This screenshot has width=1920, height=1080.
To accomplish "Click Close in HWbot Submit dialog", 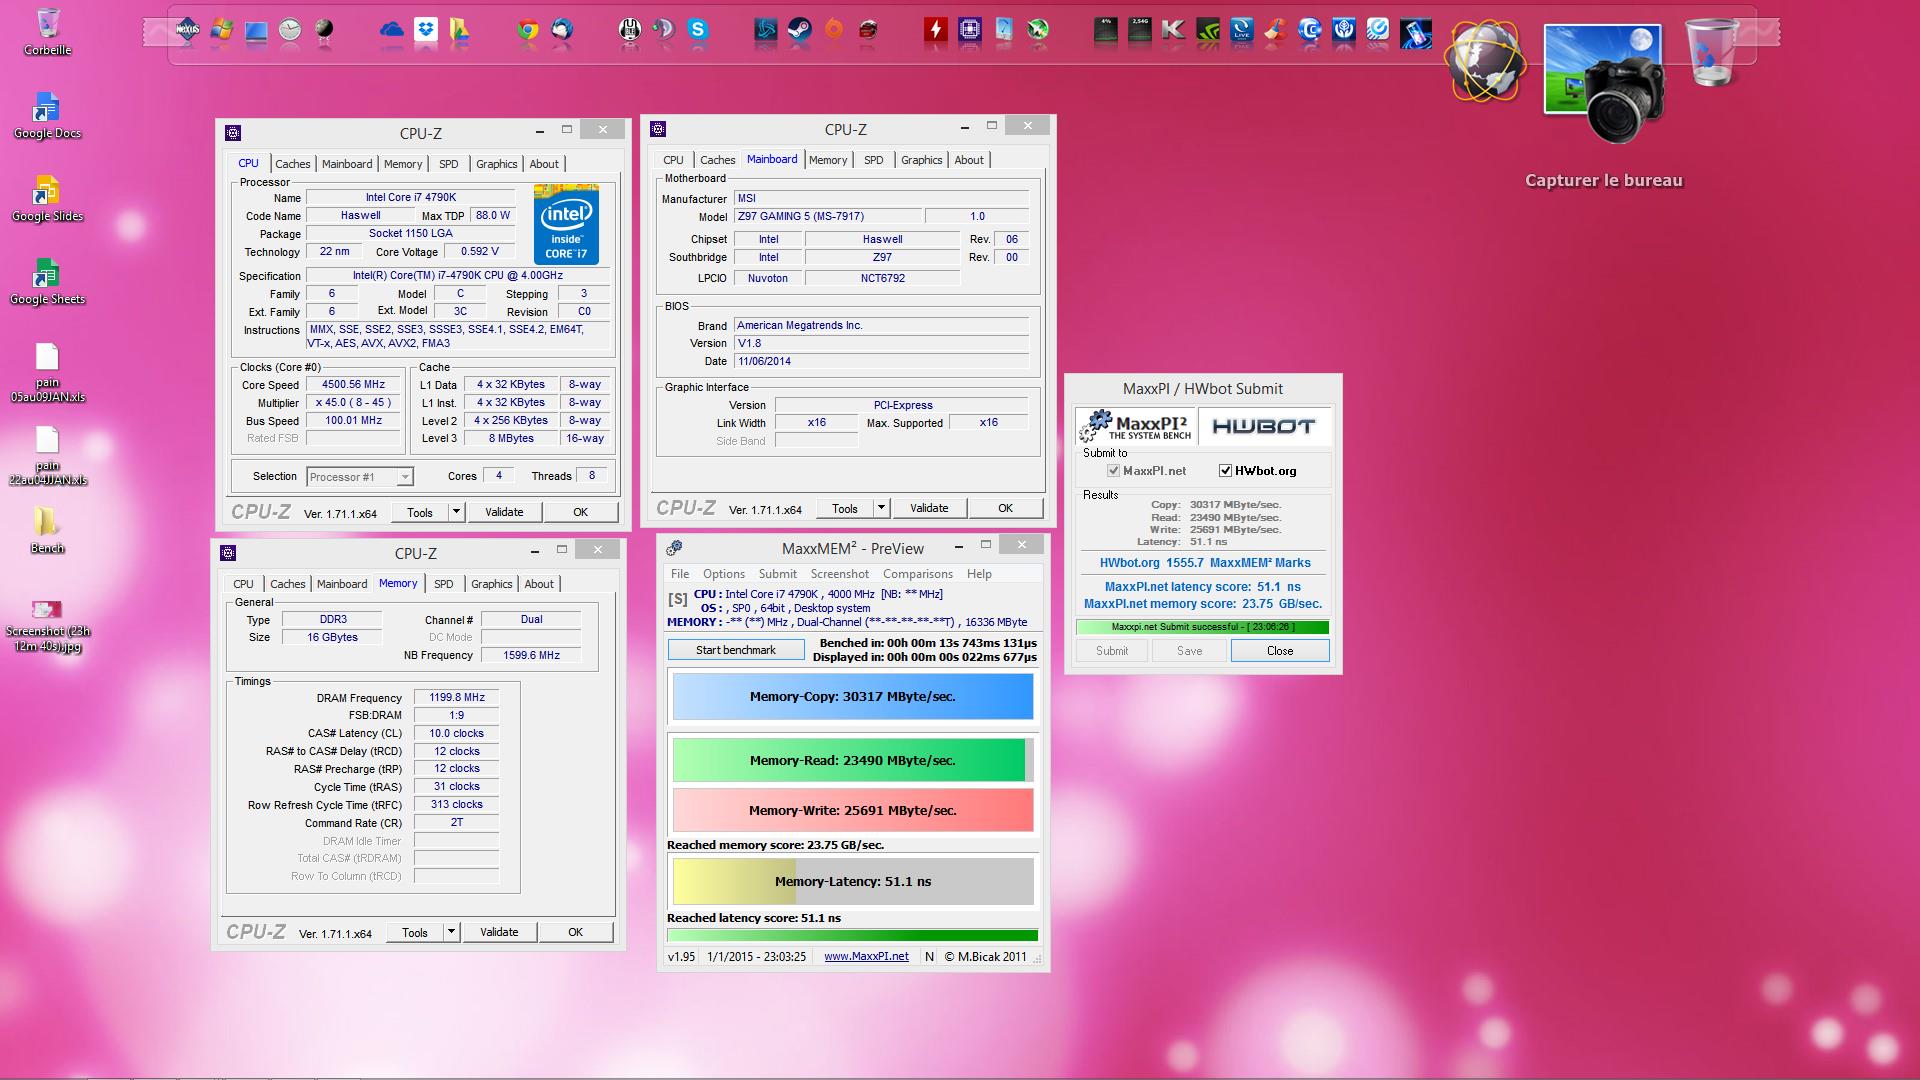I will [1280, 651].
